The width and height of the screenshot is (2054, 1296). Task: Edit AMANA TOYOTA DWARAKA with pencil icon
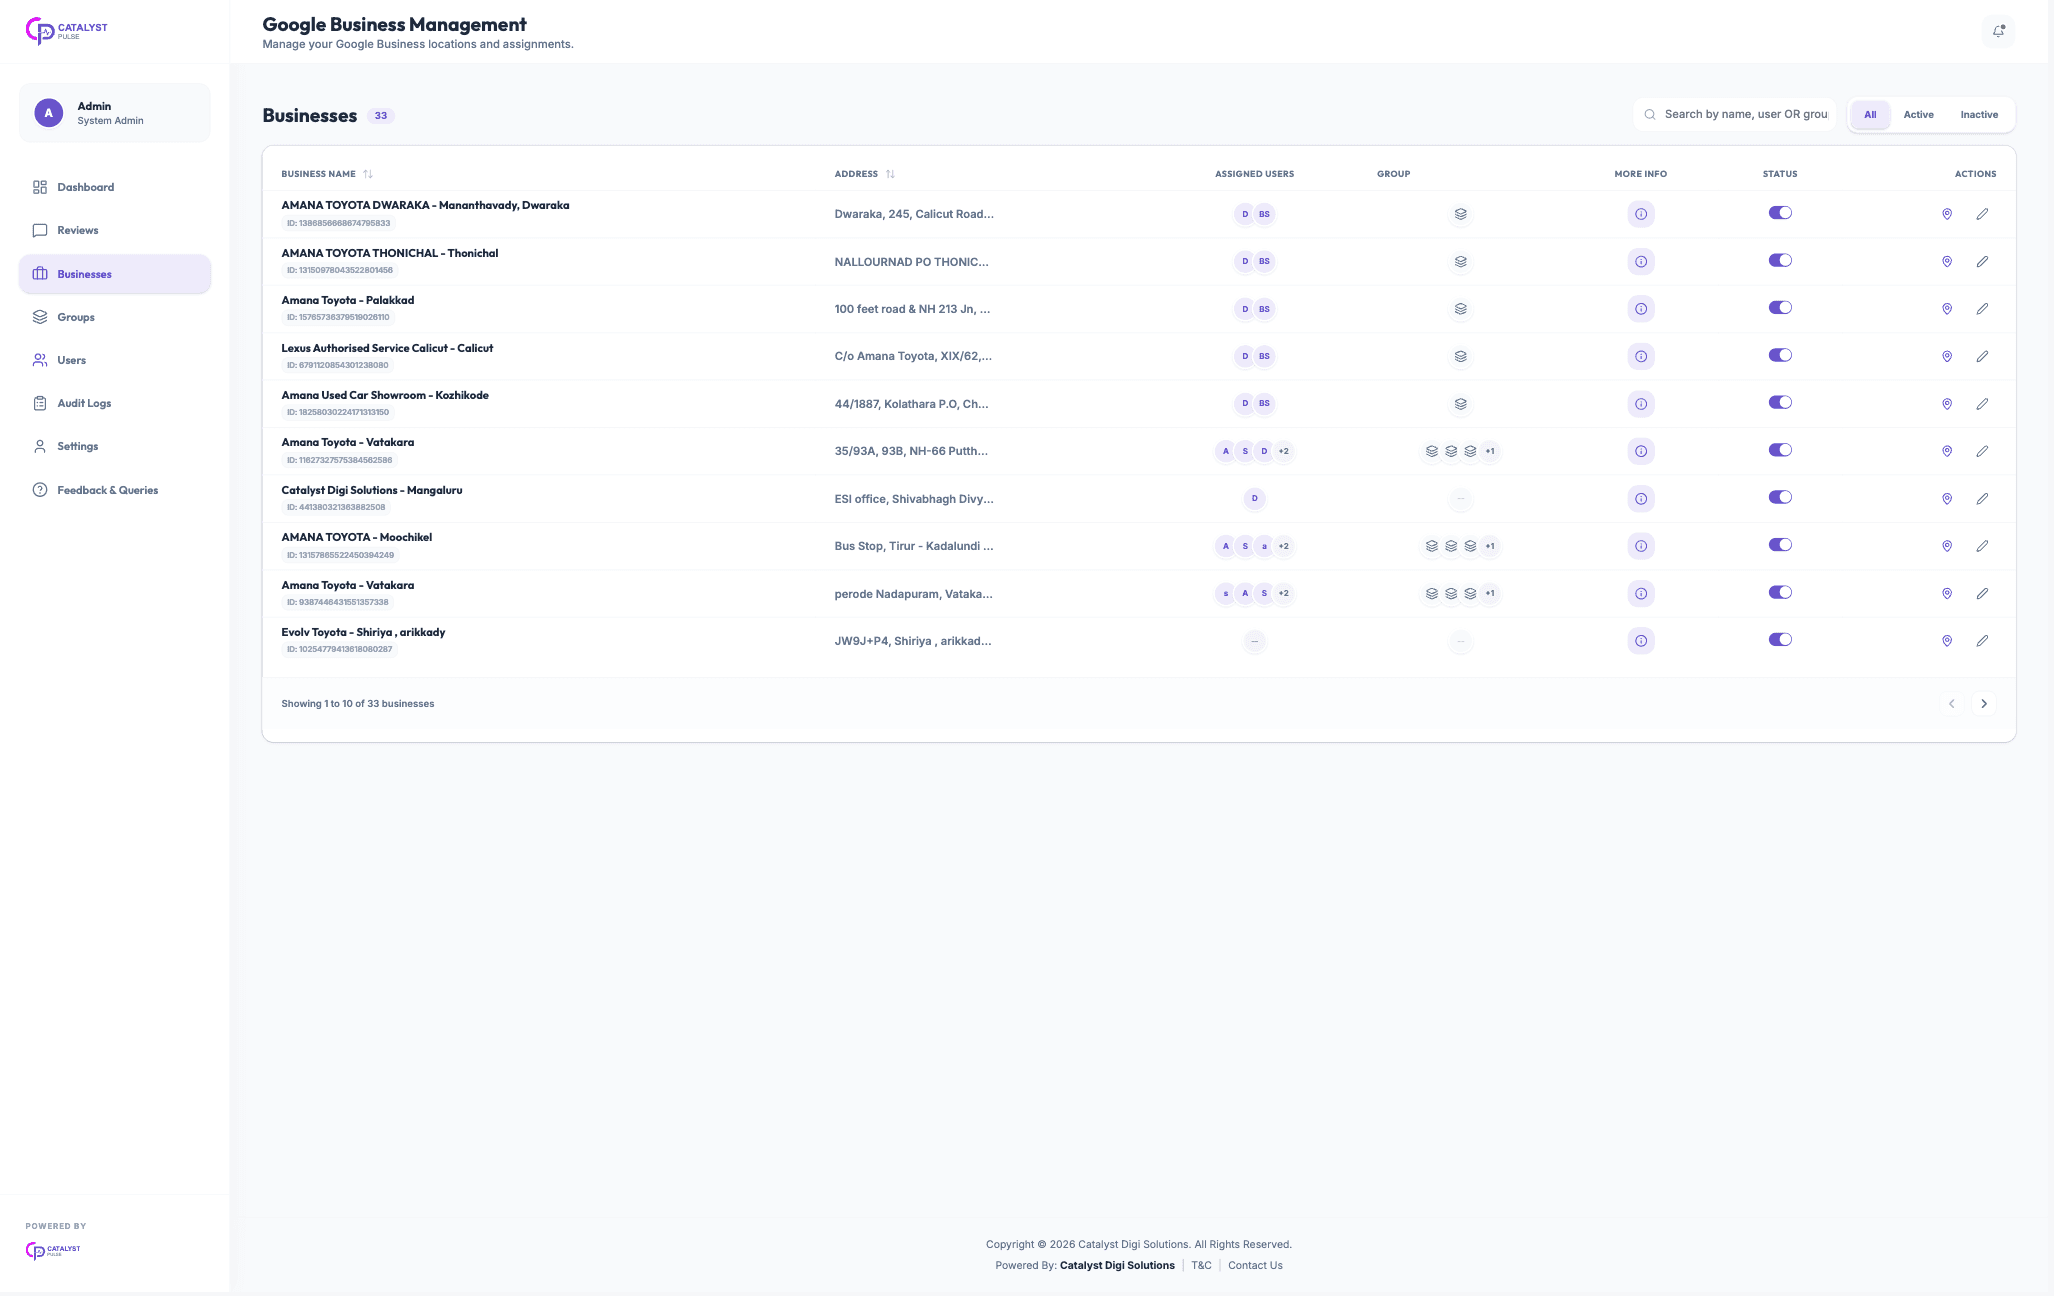[x=1982, y=214]
